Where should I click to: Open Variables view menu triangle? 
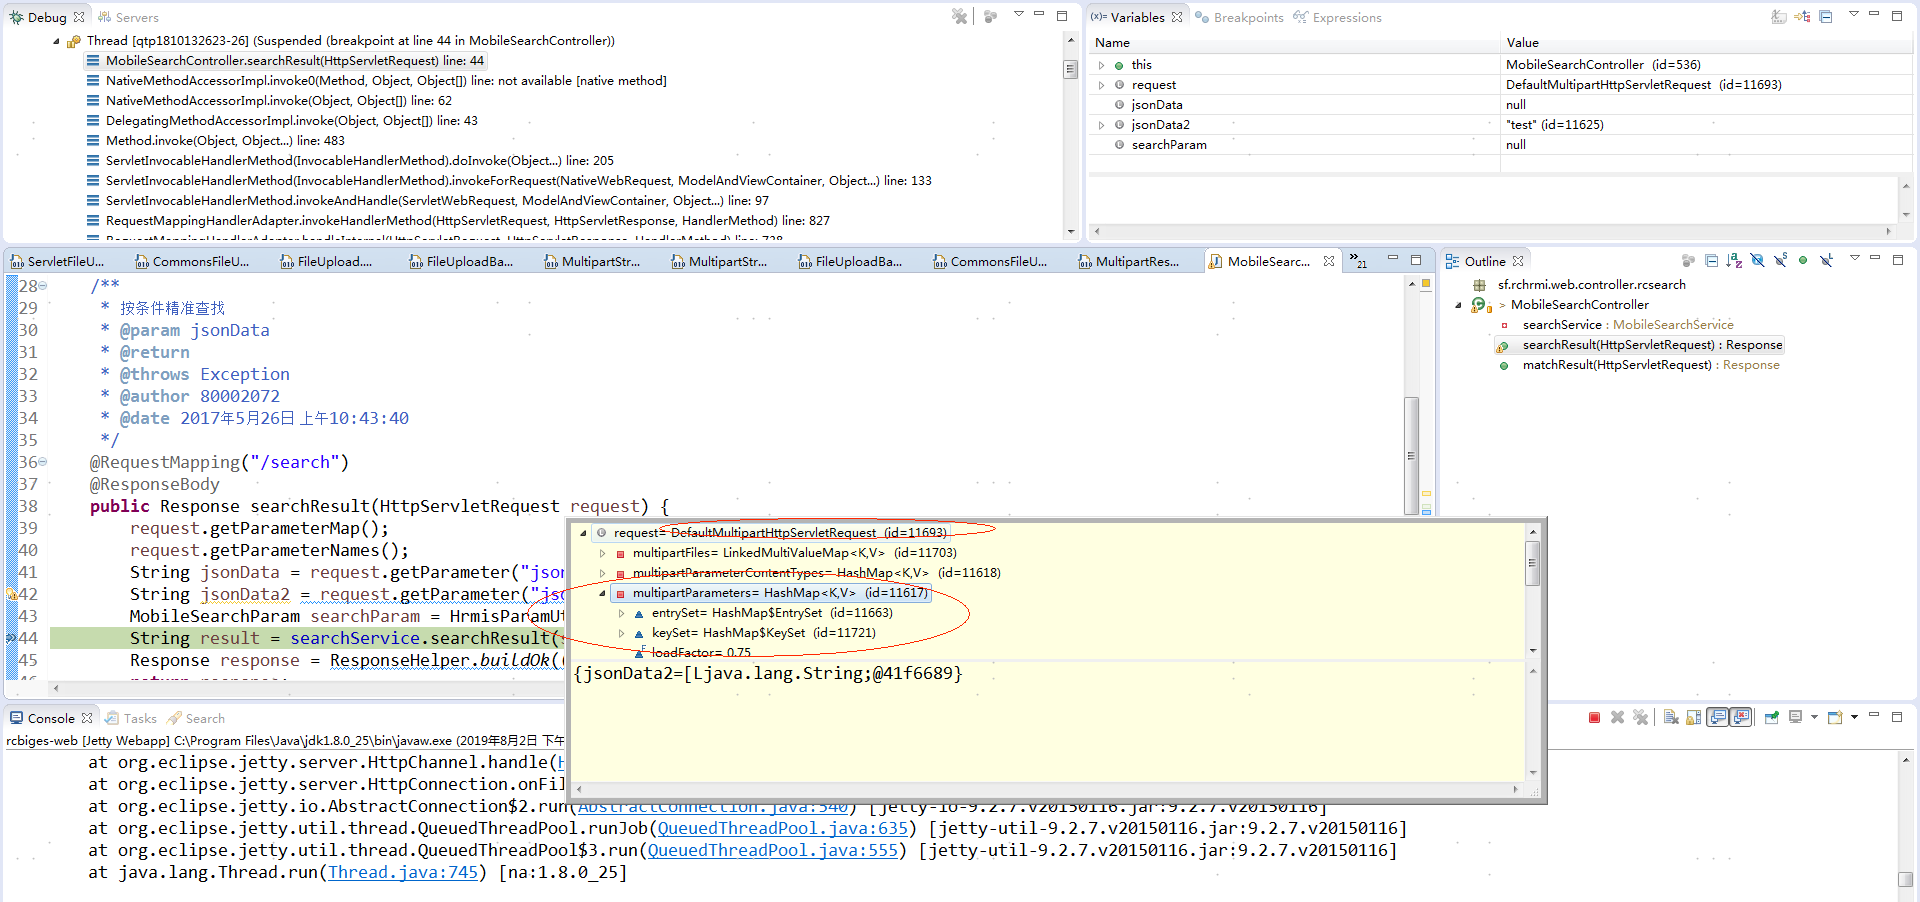[x=1853, y=14]
